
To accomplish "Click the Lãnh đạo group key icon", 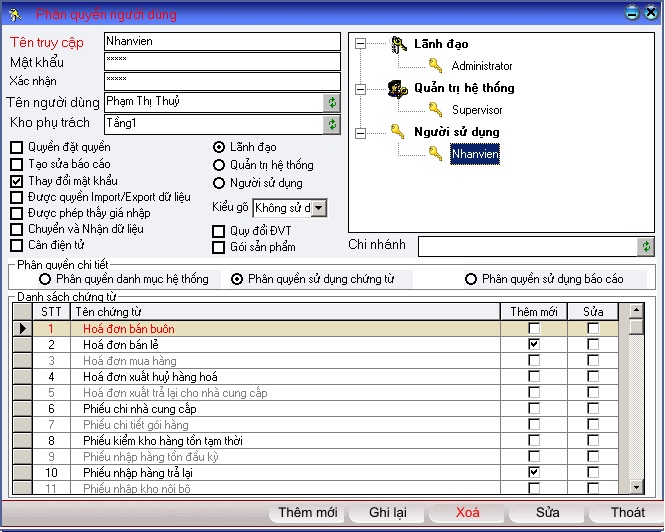I will click(x=398, y=44).
